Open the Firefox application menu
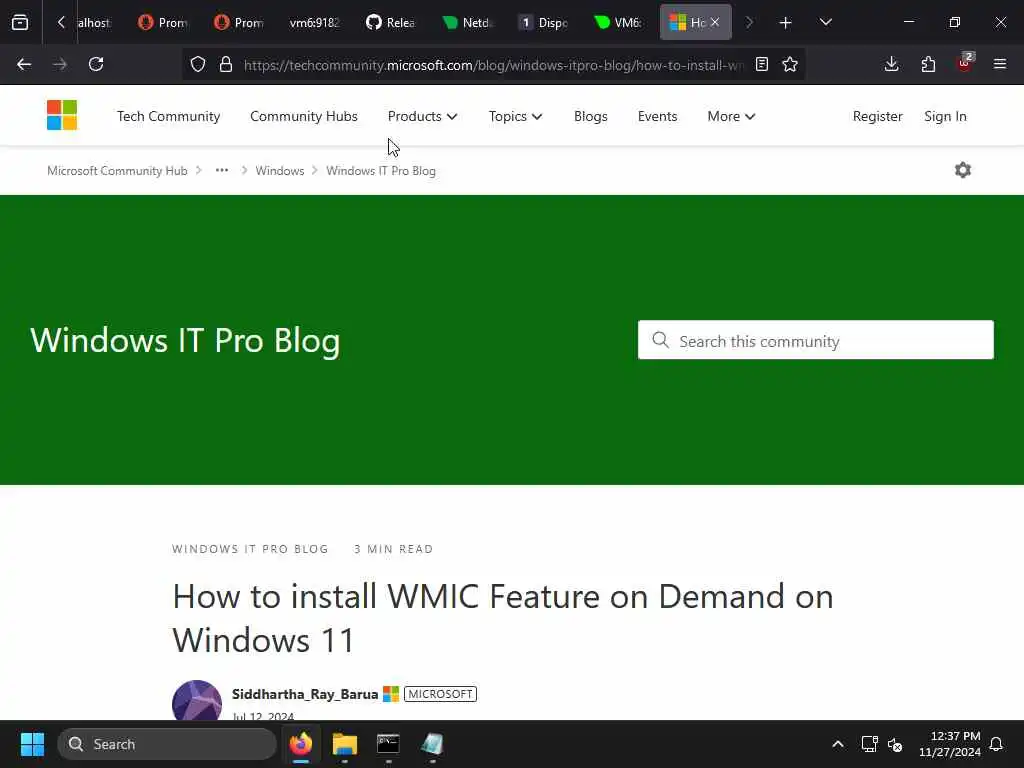Image resolution: width=1024 pixels, height=768 pixels. 1000,64
